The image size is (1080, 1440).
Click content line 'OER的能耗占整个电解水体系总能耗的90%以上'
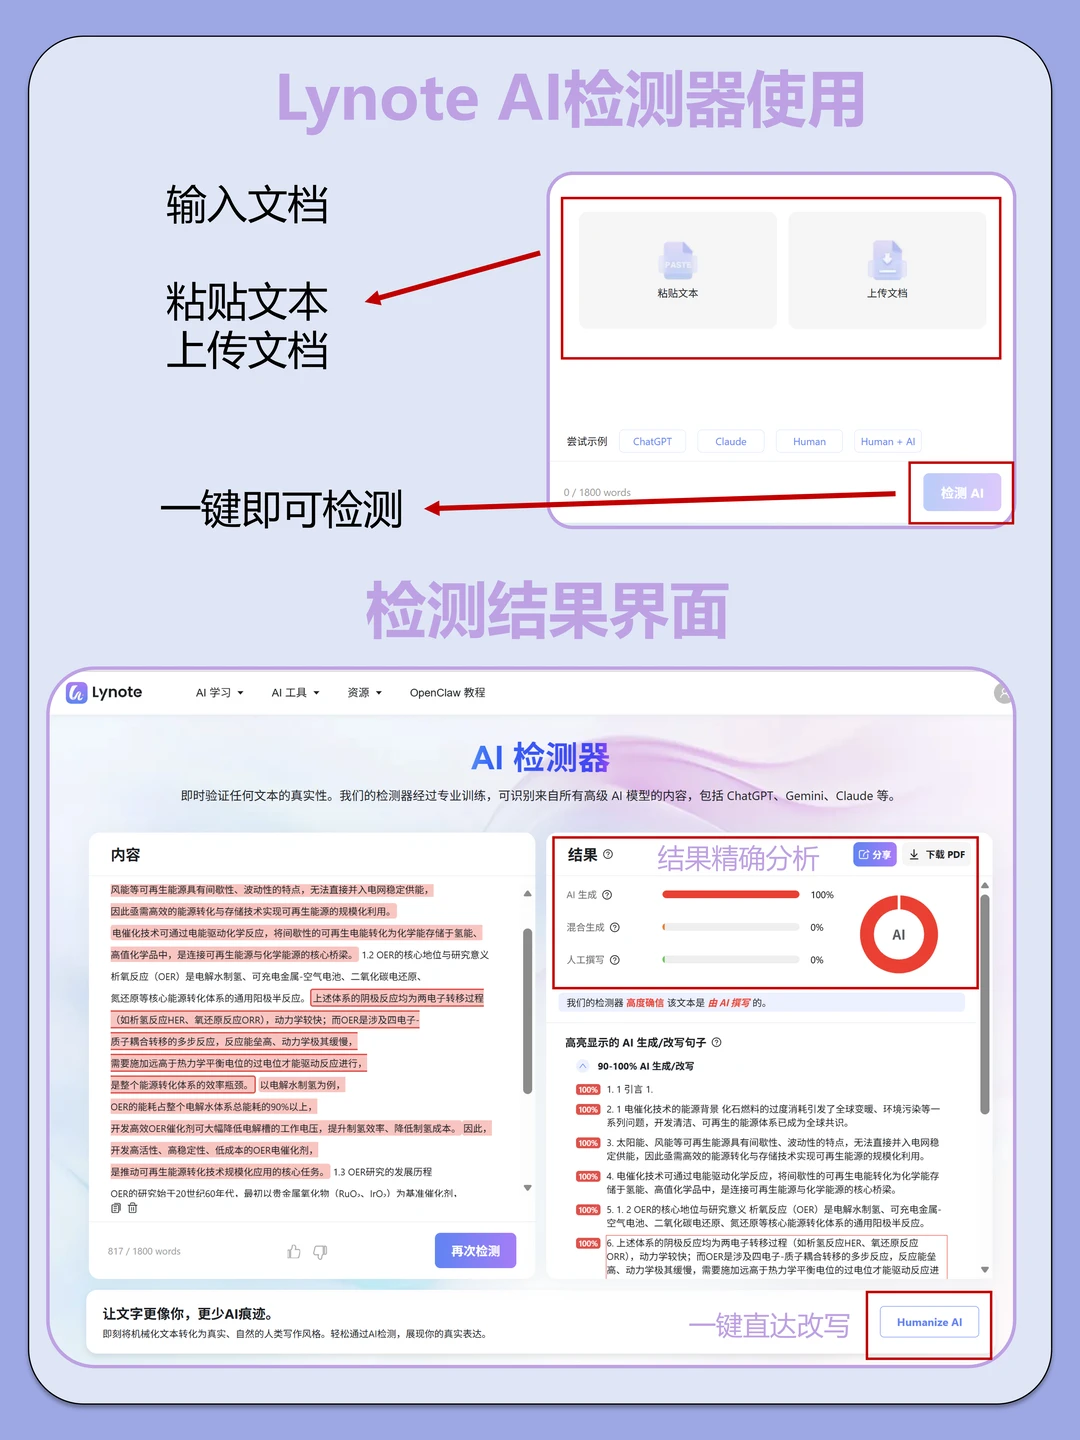[x=213, y=1106]
